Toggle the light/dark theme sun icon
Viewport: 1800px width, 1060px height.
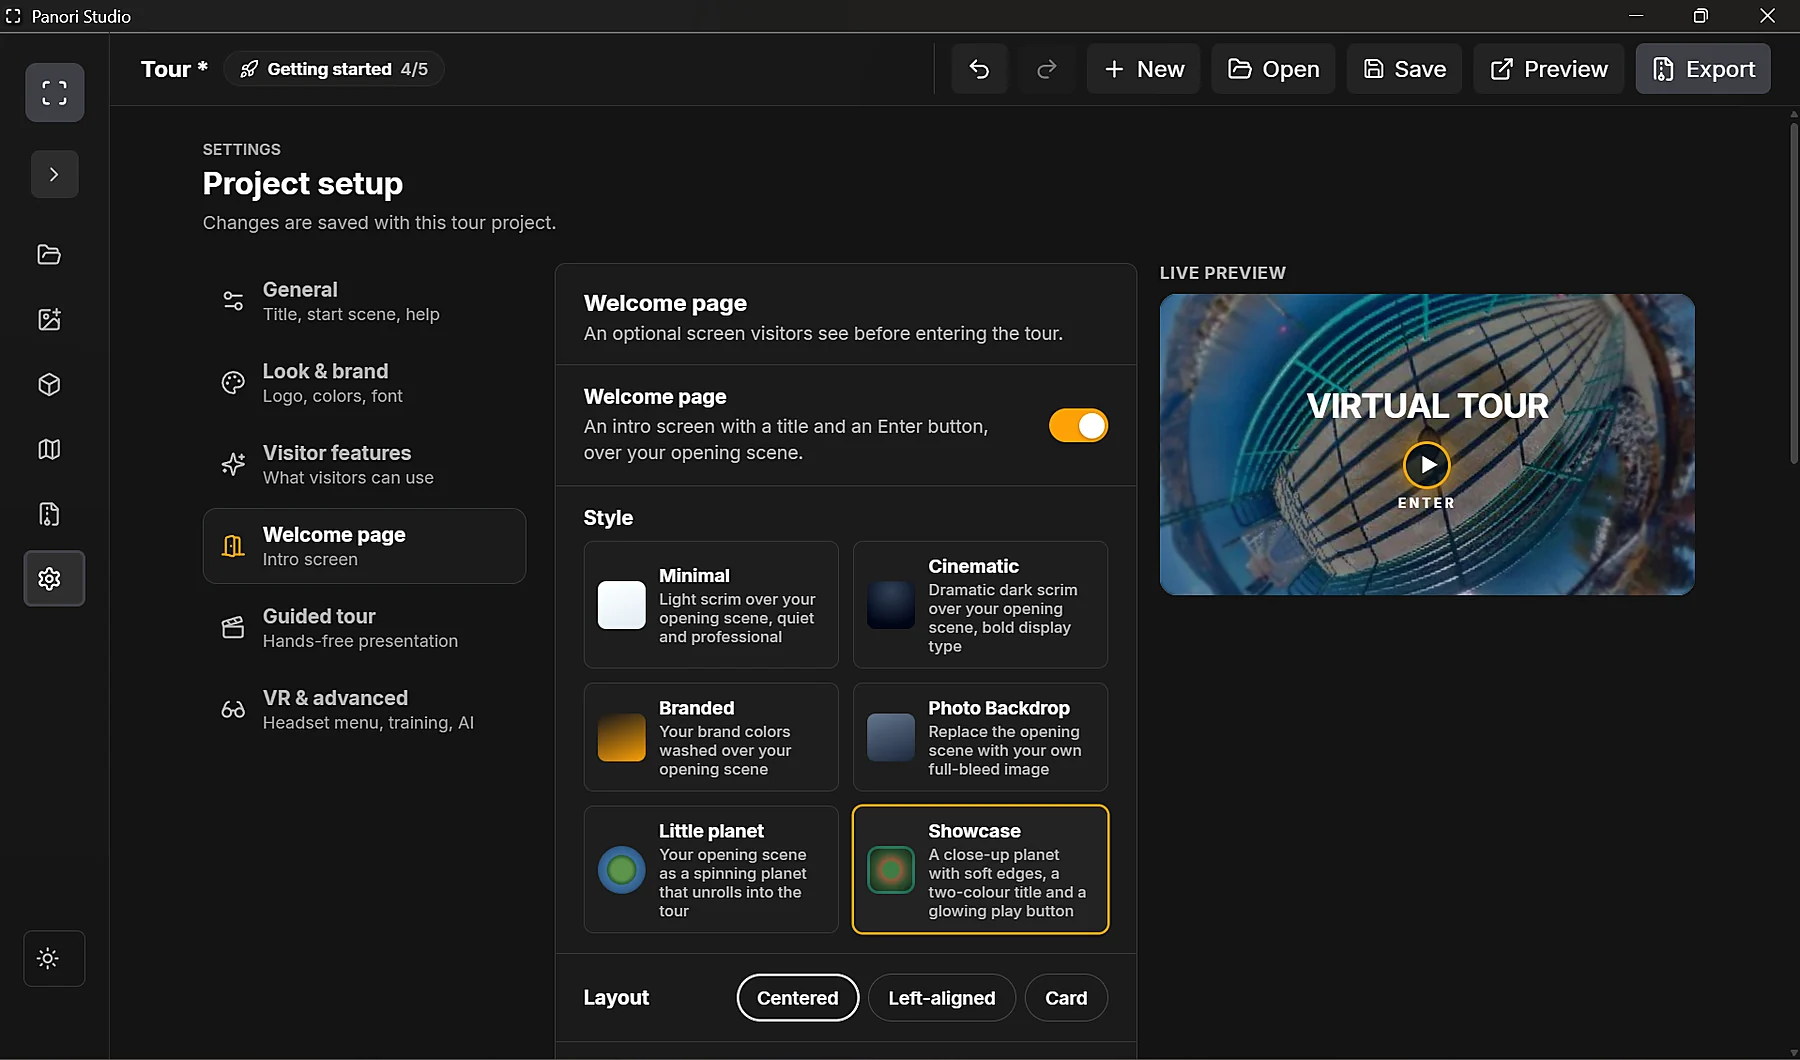(x=54, y=958)
